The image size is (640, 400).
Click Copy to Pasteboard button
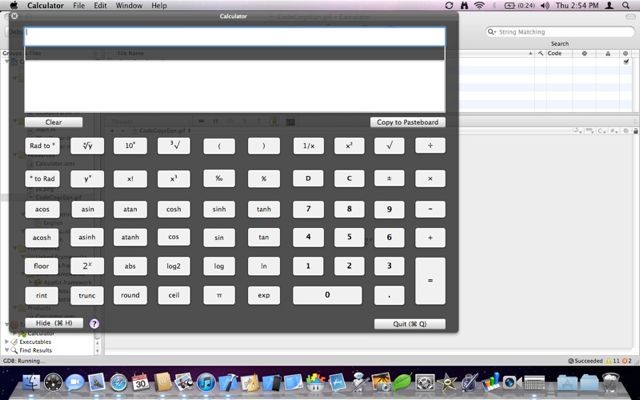[407, 122]
